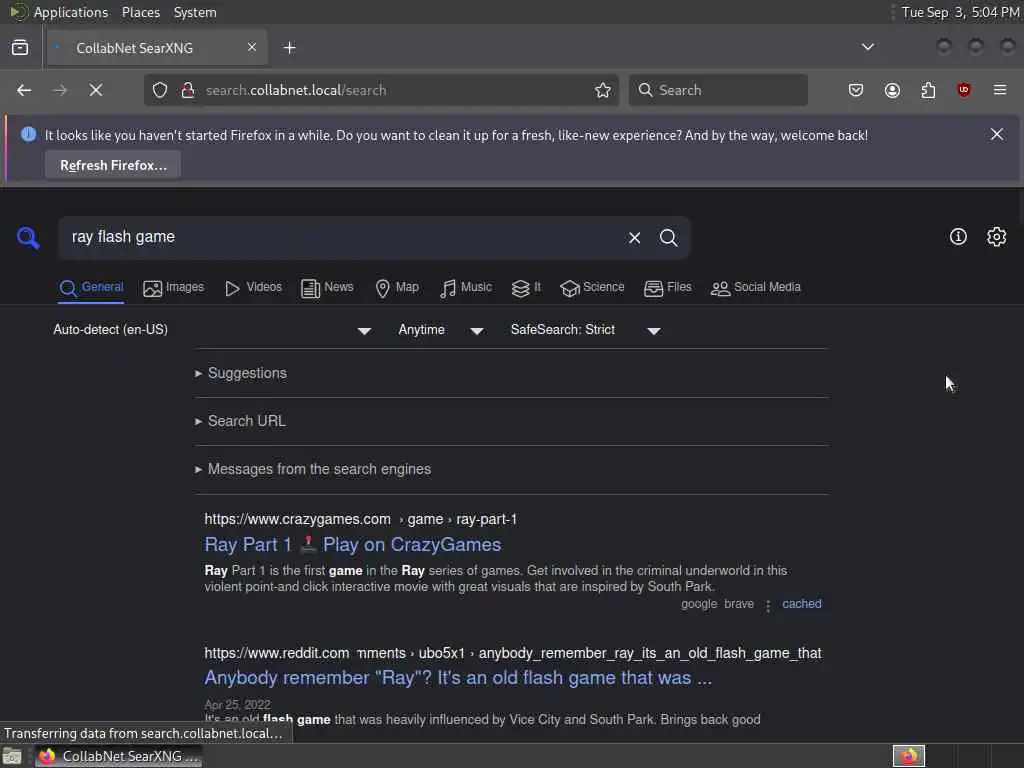Switch to Social Media category
This screenshot has width=1024, height=768.
(x=756, y=287)
